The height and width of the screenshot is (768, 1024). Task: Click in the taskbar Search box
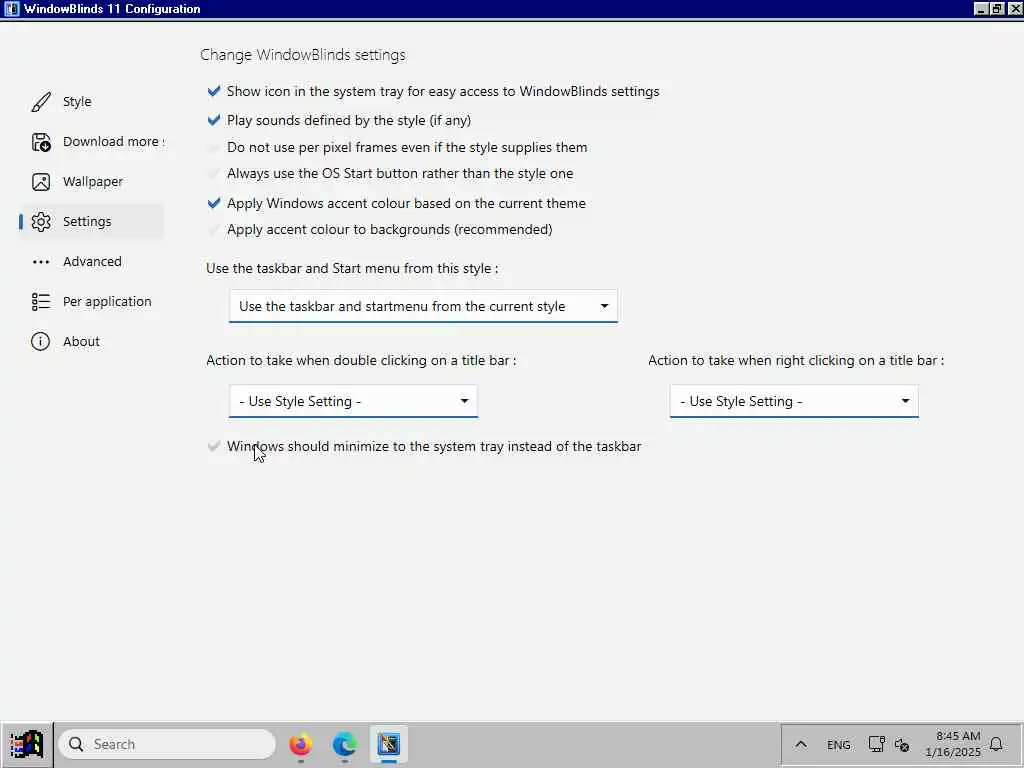(167, 744)
